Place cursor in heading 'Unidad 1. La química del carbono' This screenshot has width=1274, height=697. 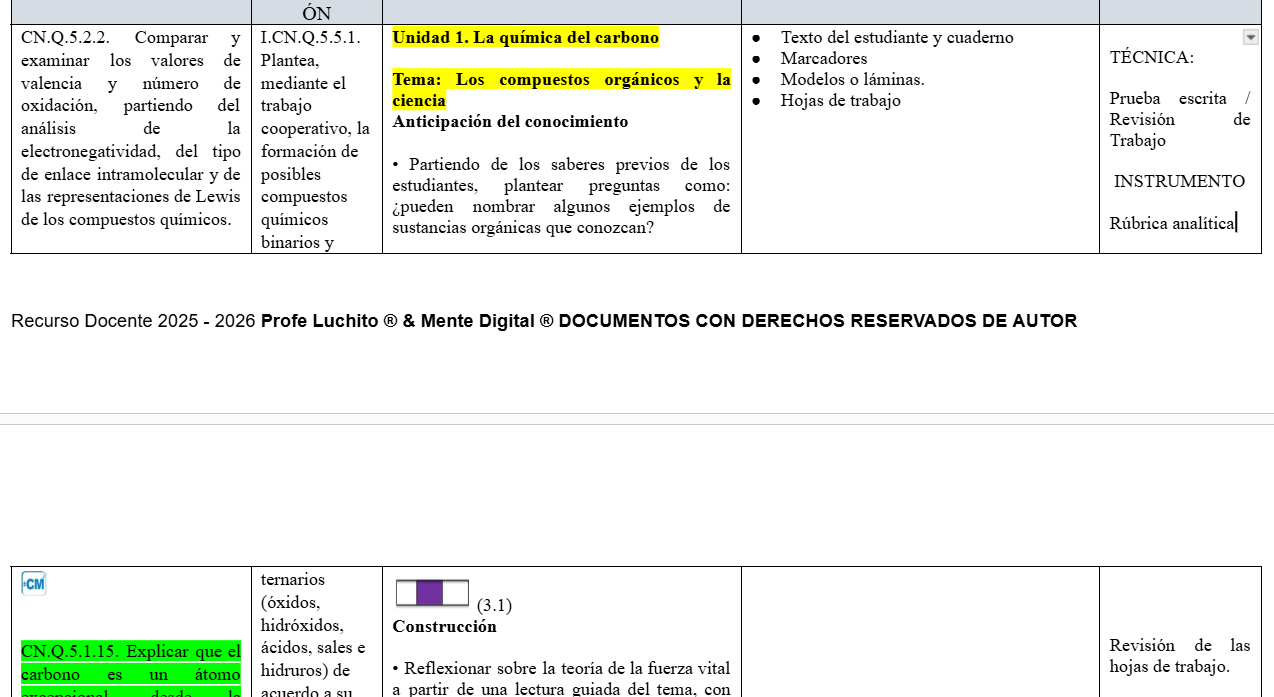(x=525, y=38)
